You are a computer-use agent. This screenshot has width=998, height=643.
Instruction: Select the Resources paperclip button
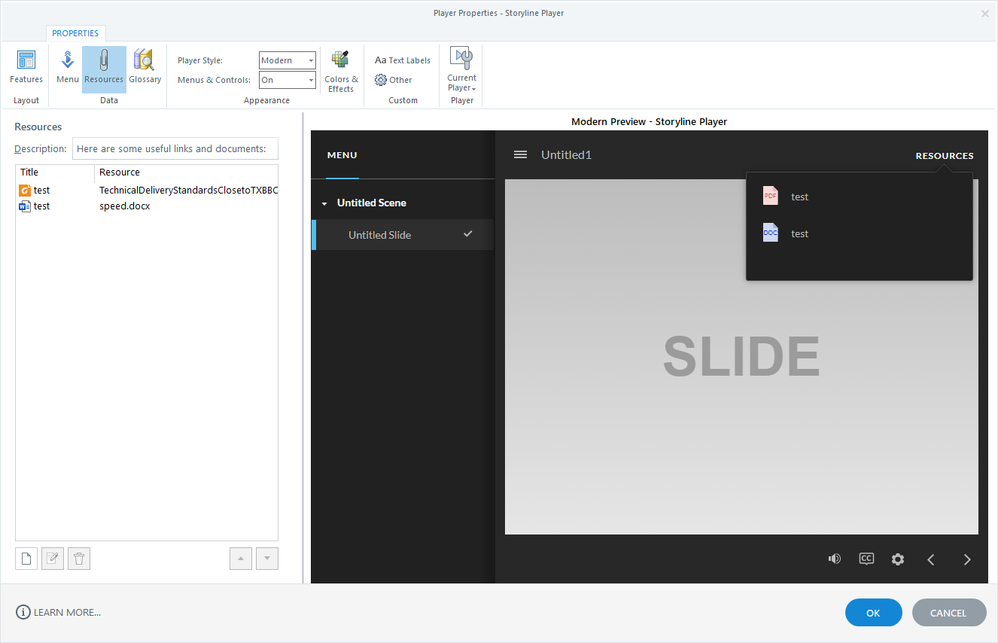point(104,67)
